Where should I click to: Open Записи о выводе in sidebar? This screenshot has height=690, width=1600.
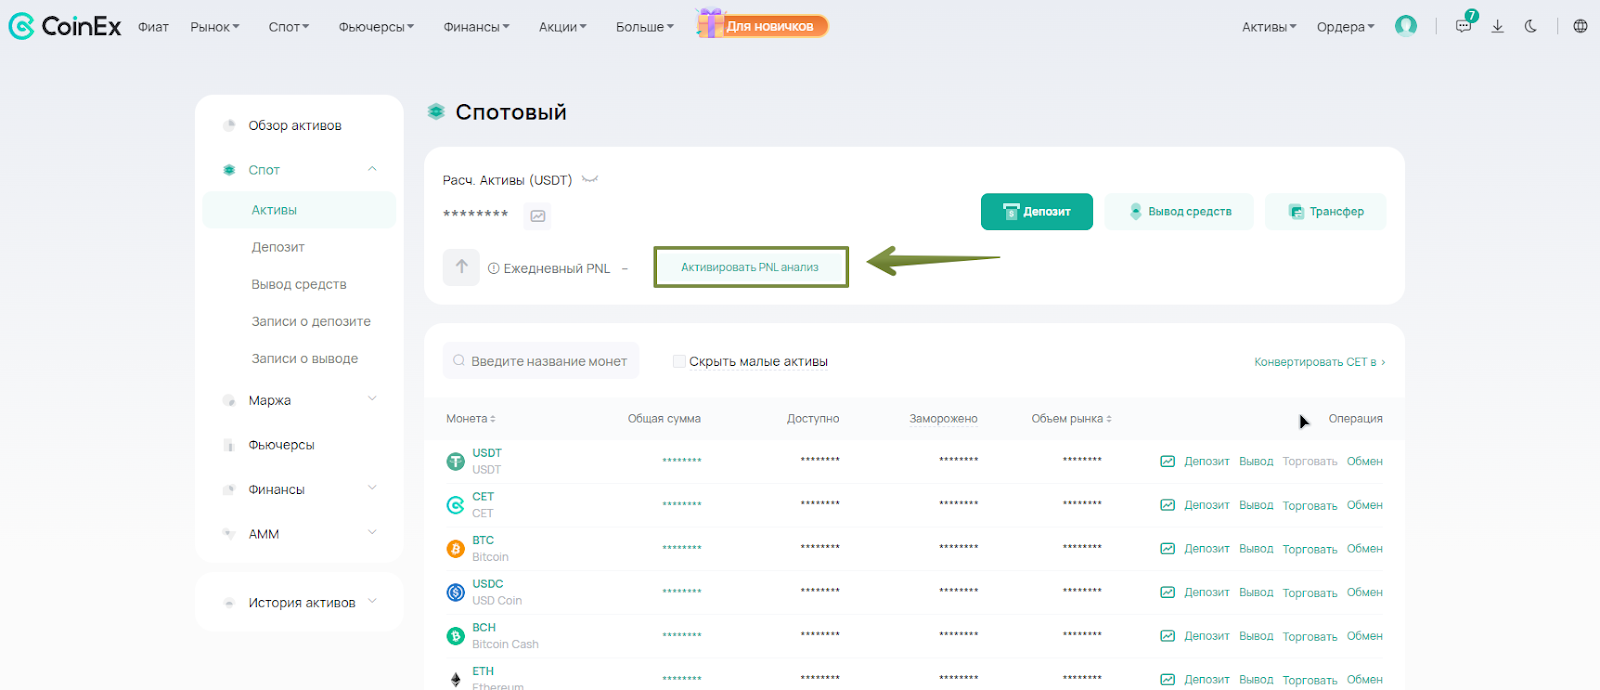[305, 358]
